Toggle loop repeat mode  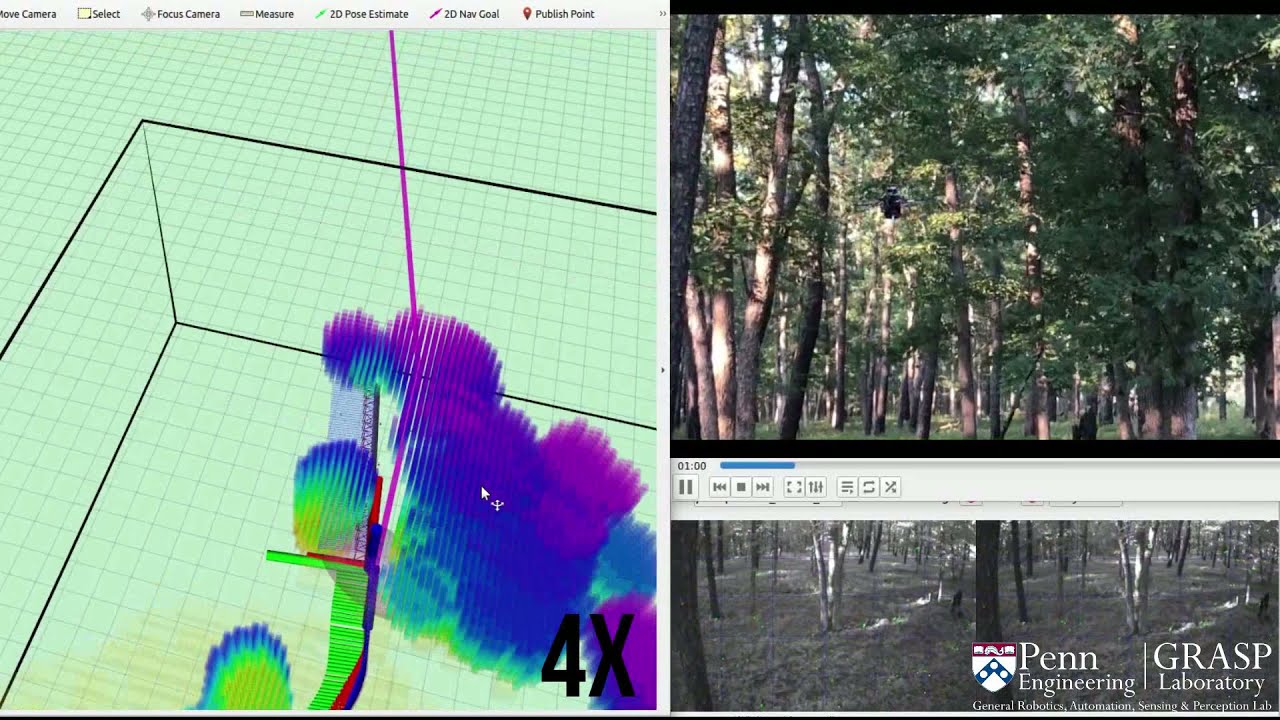tap(868, 487)
